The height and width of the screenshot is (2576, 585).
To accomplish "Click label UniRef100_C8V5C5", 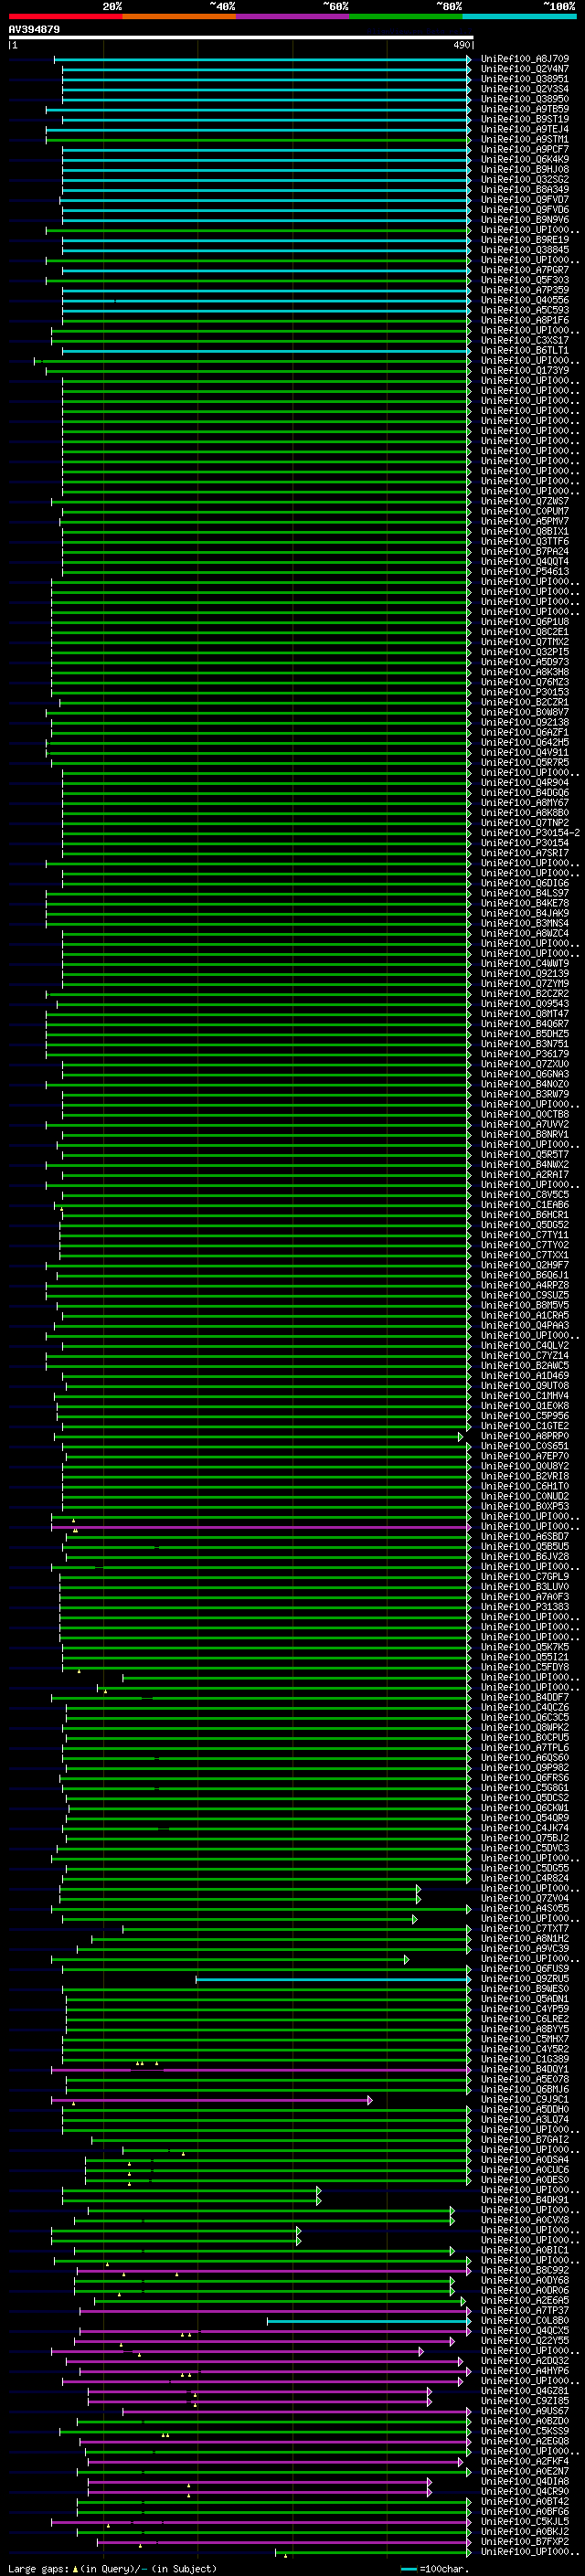I will pos(525,1194).
